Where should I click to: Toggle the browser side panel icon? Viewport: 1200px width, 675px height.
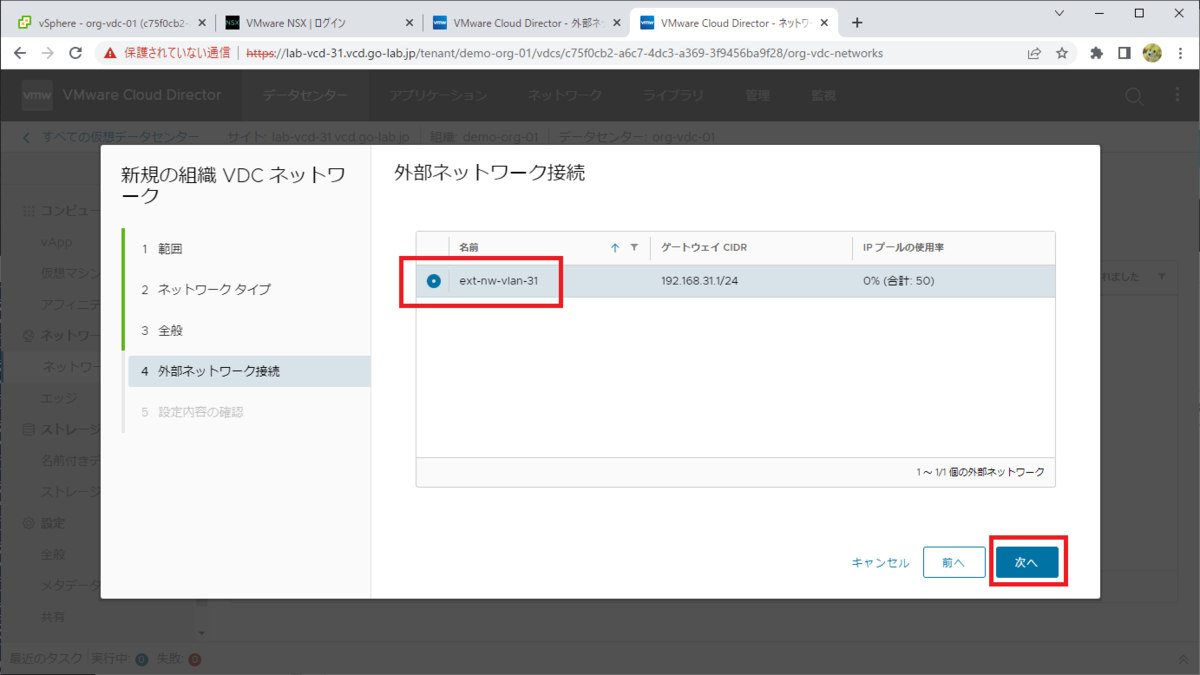pos(1124,53)
